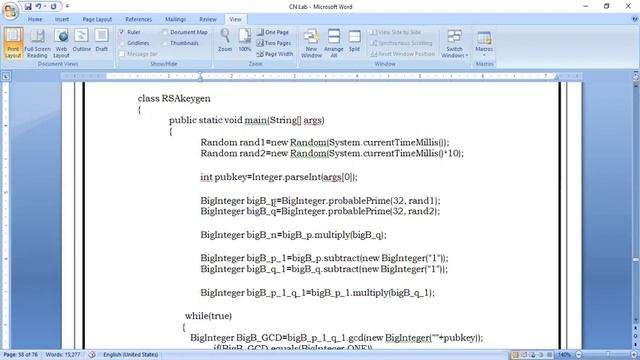
Task: Click the Select Browse Object button
Action: pyautogui.click(x=636, y=336)
